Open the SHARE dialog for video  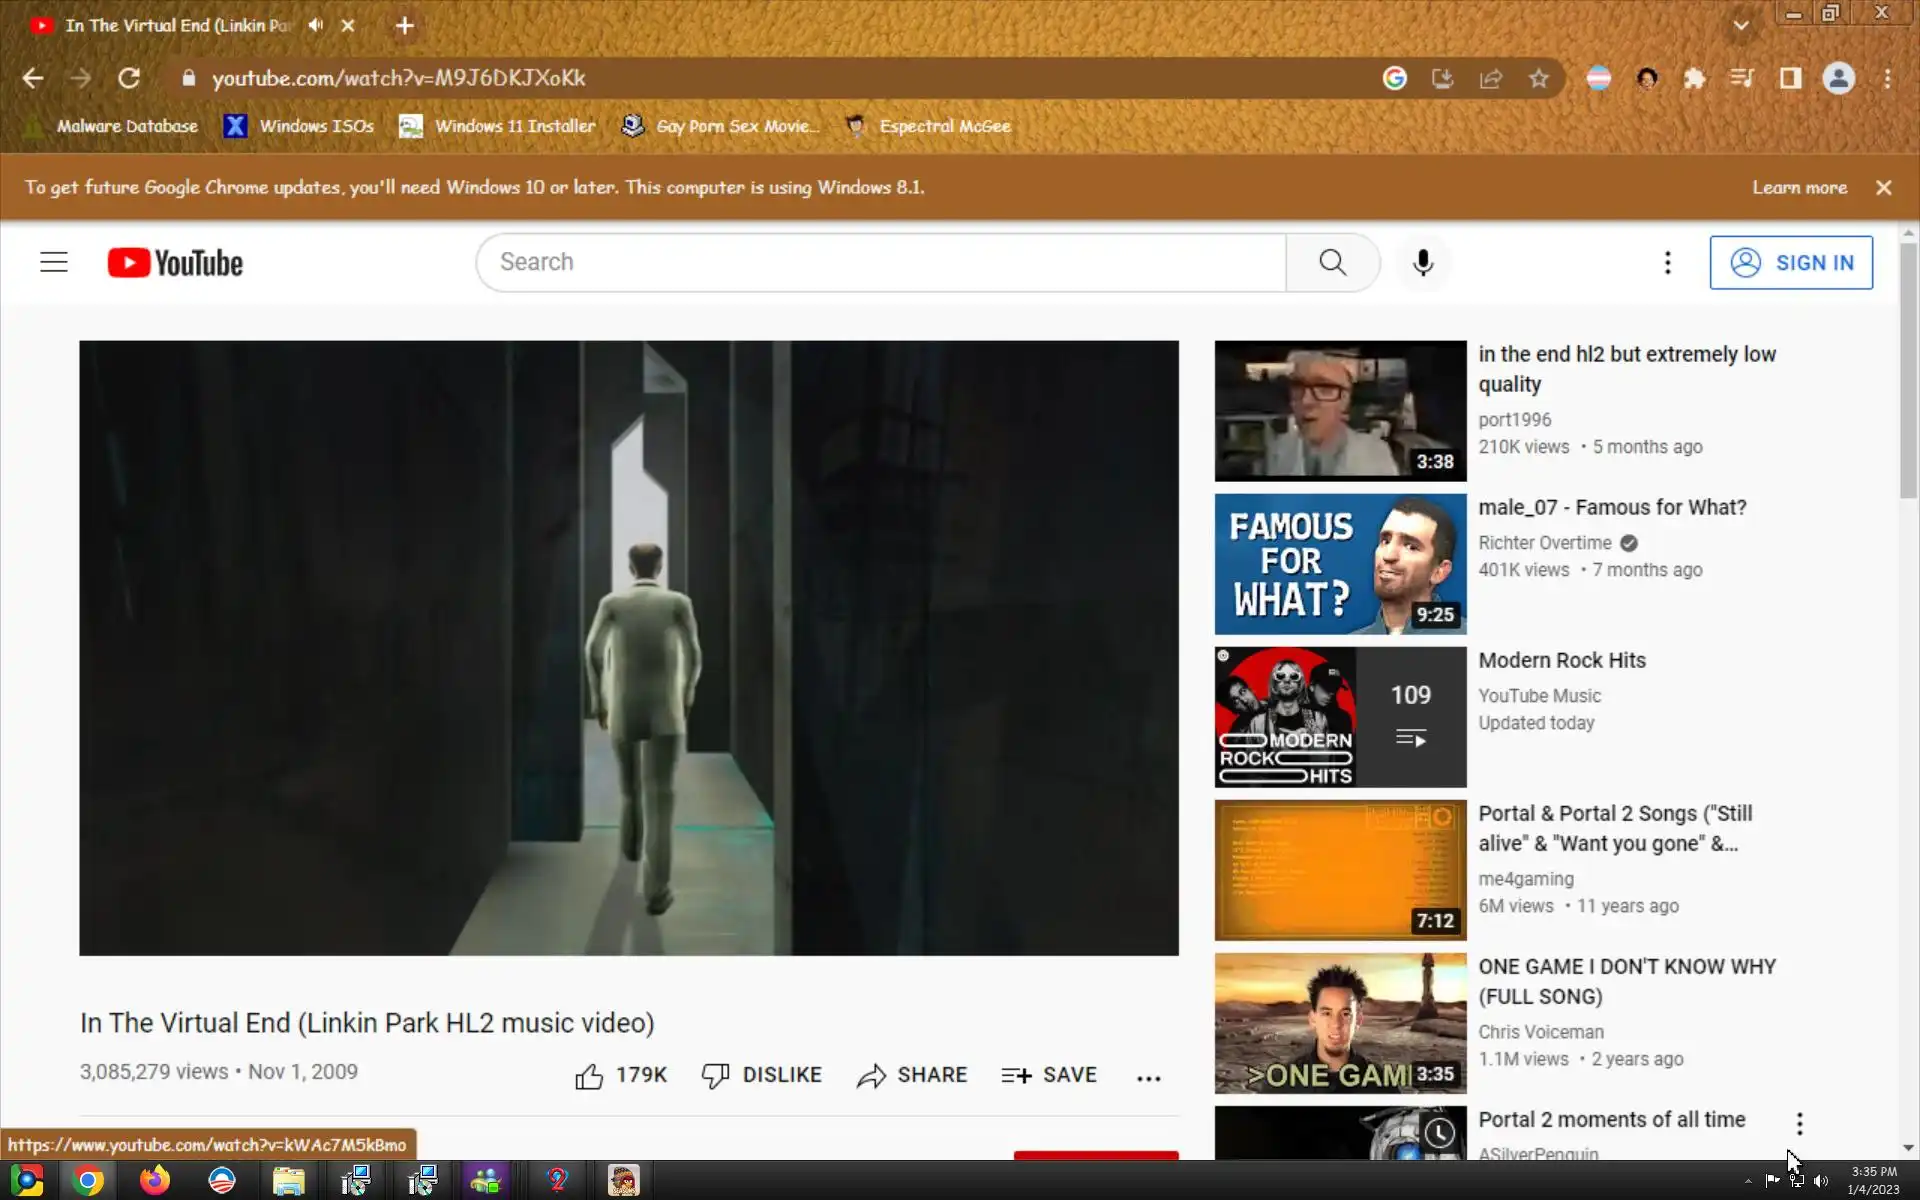click(912, 1075)
